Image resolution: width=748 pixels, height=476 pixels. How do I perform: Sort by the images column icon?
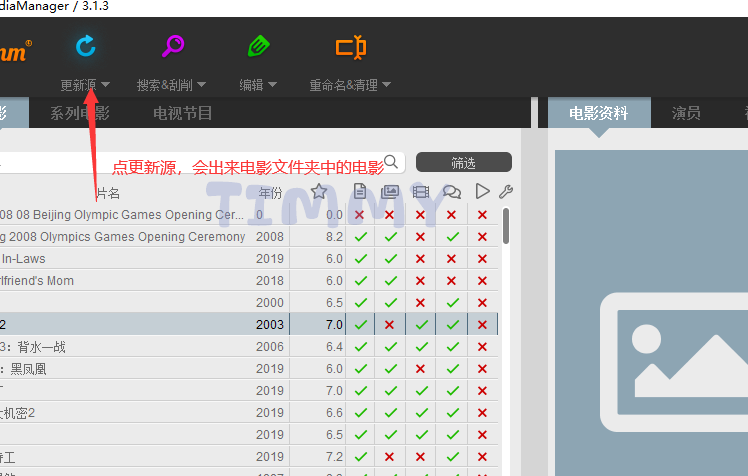click(x=390, y=192)
